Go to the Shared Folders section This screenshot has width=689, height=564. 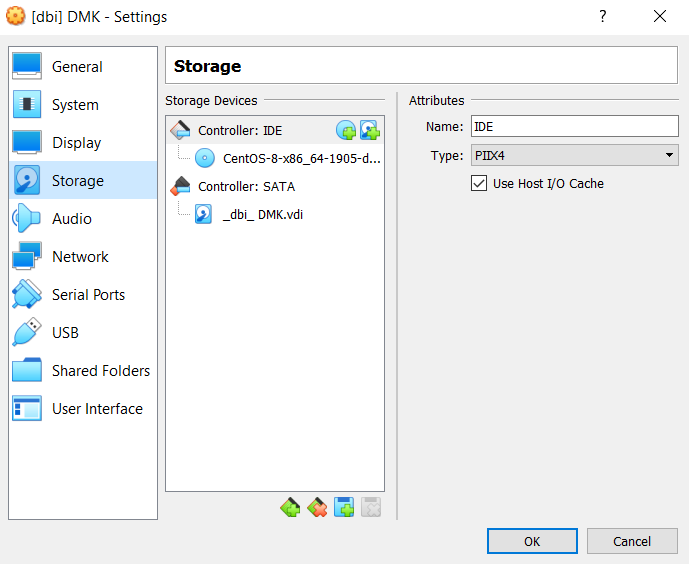tap(100, 371)
